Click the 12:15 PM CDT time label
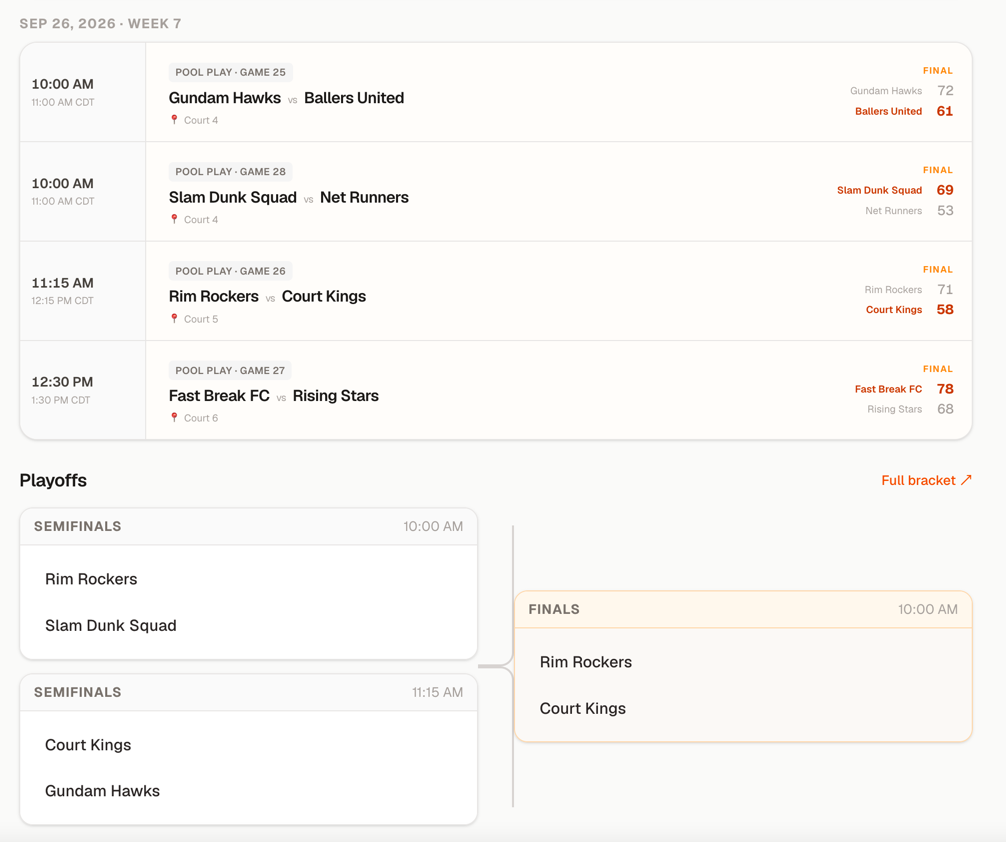1006x842 pixels. (63, 300)
